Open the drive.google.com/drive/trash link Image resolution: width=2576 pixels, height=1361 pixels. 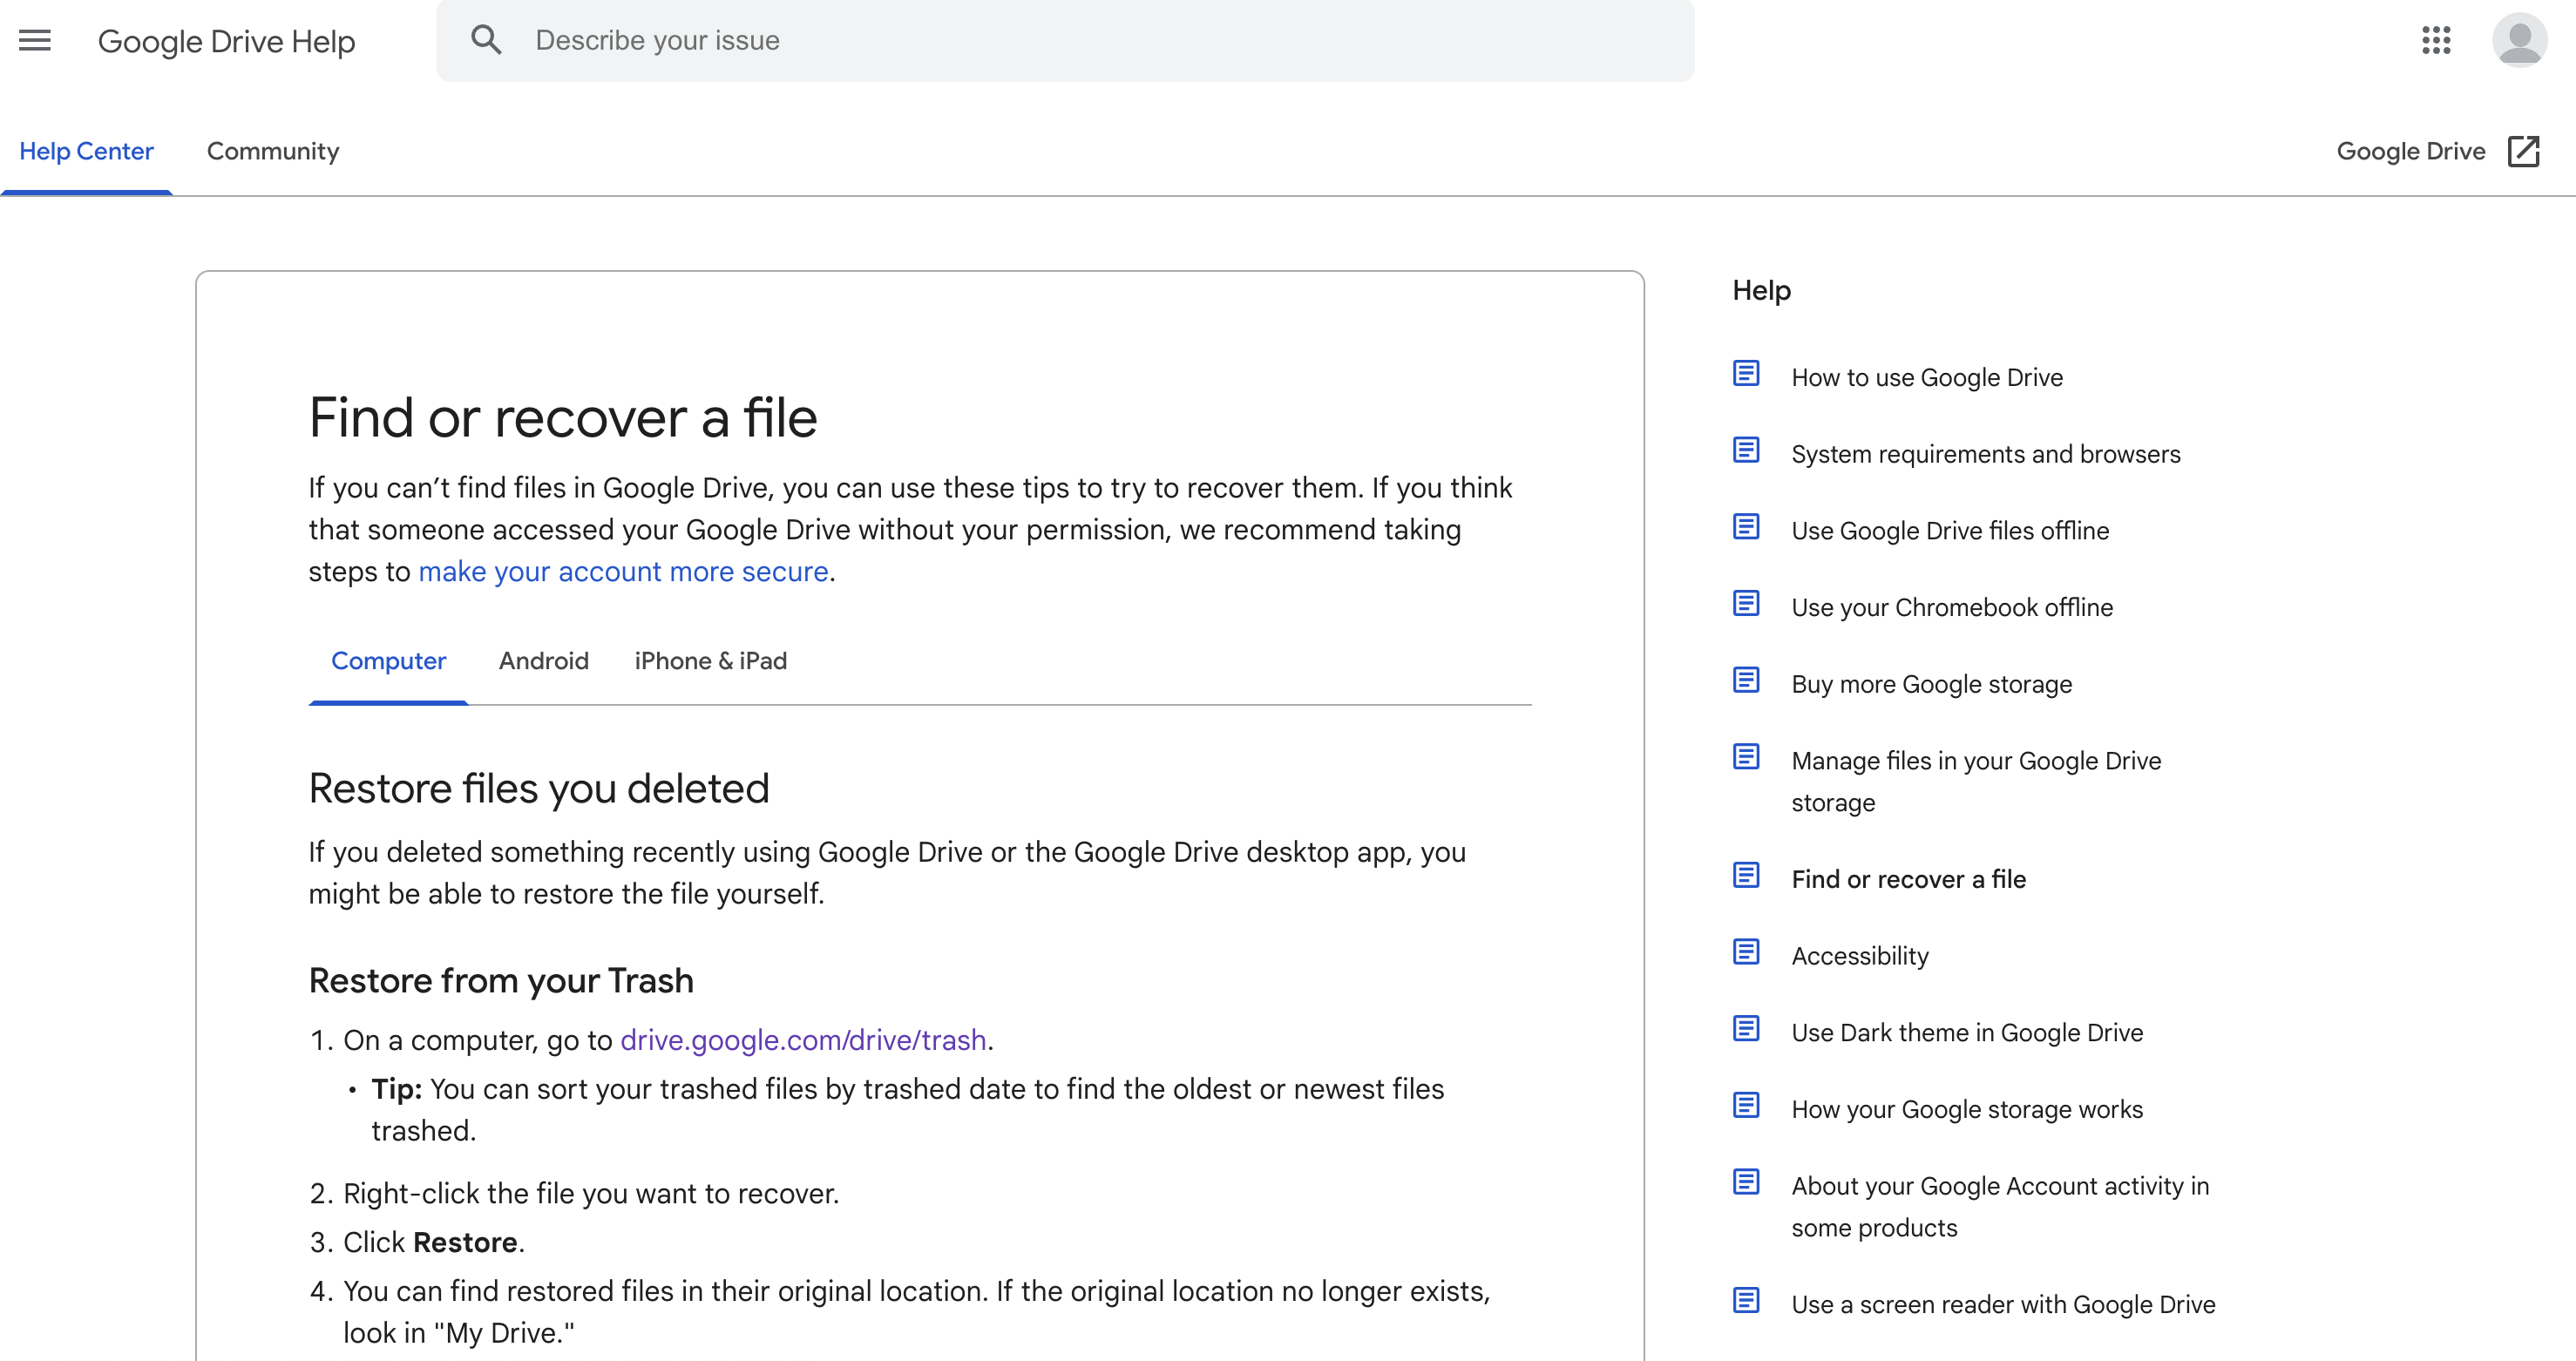(x=803, y=1040)
